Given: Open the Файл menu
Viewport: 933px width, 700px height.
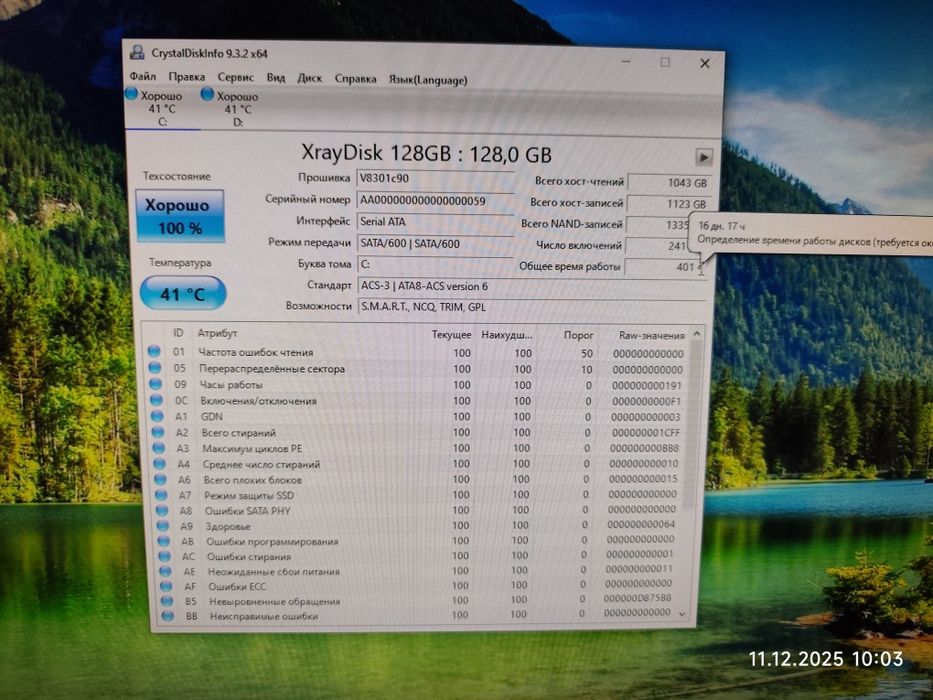Looking at the screenshot, I should 143,77.
